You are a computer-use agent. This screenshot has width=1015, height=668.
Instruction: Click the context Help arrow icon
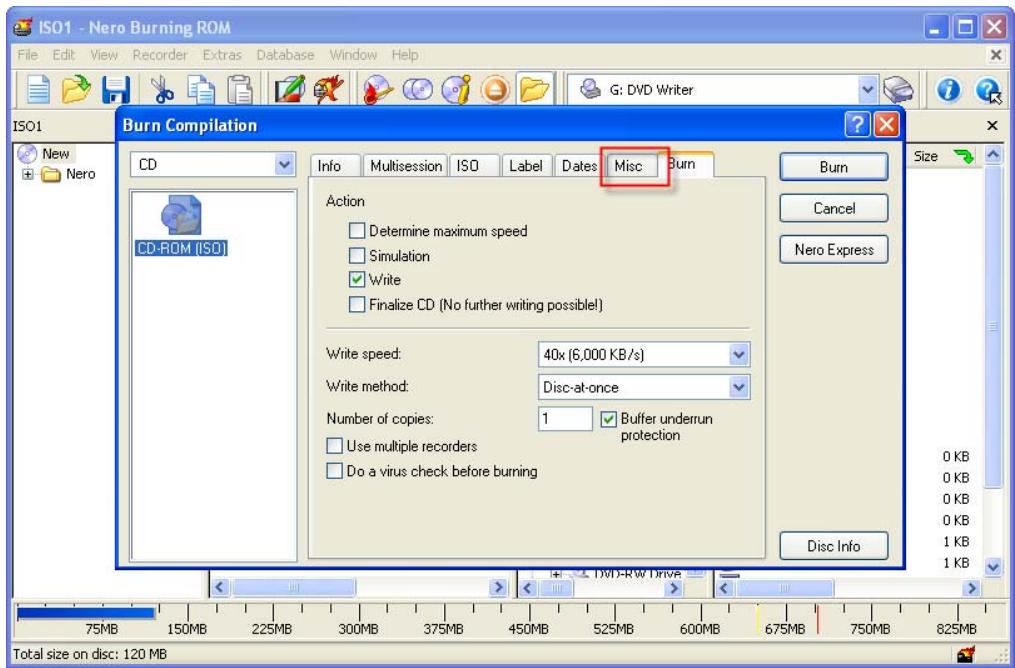tap(988, 90)
